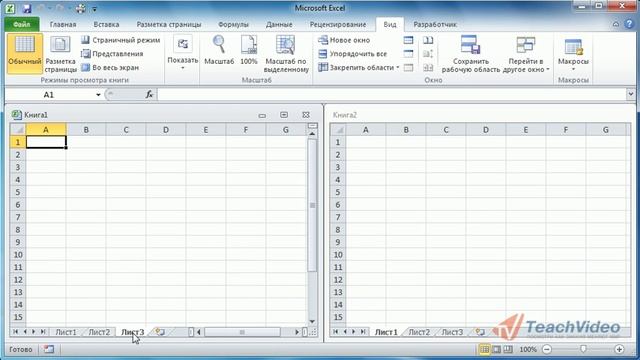Viewport: 640px width, 360px height.
Task: Click the Name Box showing A1
Action: click(x=49, y=95)
